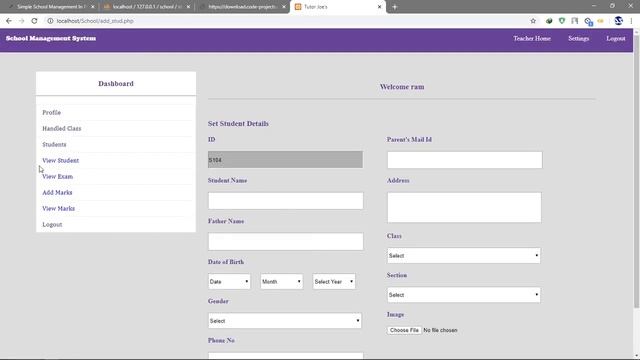Viewport: 640px width, 360px height.
Task: Click the browser back arrow
Action: tap(9, 21)
